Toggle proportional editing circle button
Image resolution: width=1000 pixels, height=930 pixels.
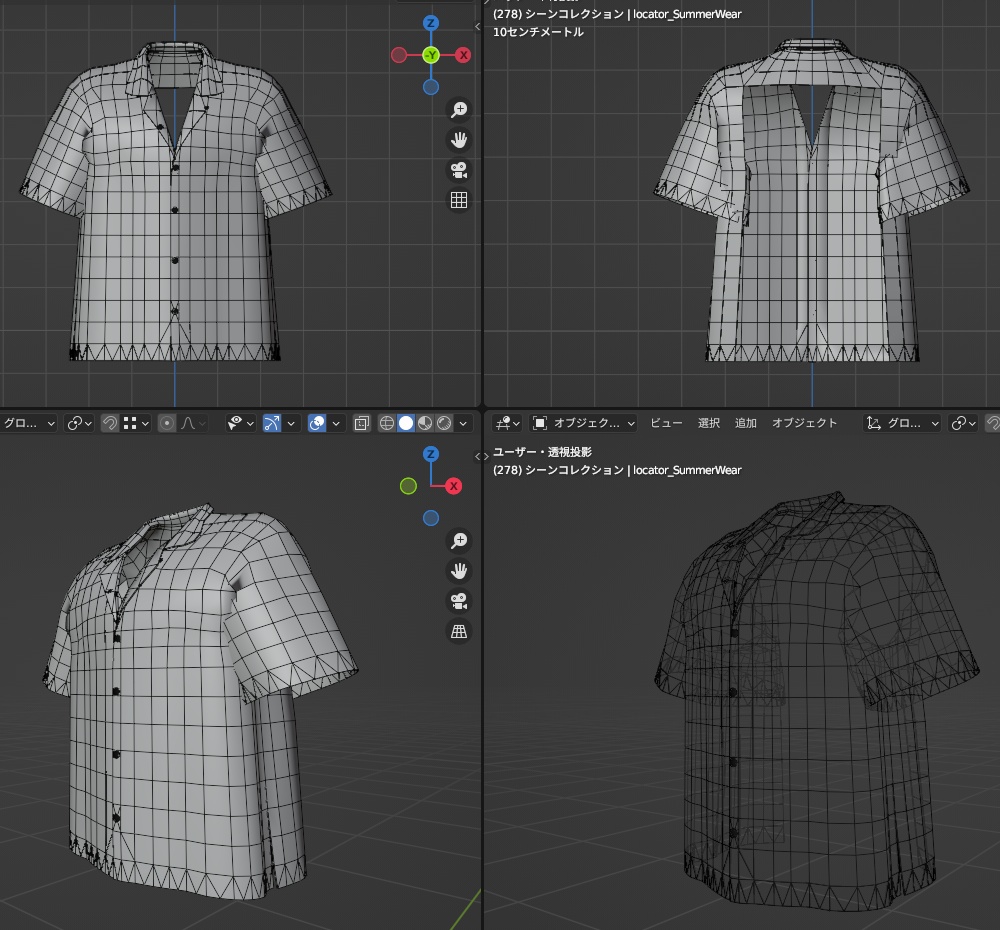point(166,423)
